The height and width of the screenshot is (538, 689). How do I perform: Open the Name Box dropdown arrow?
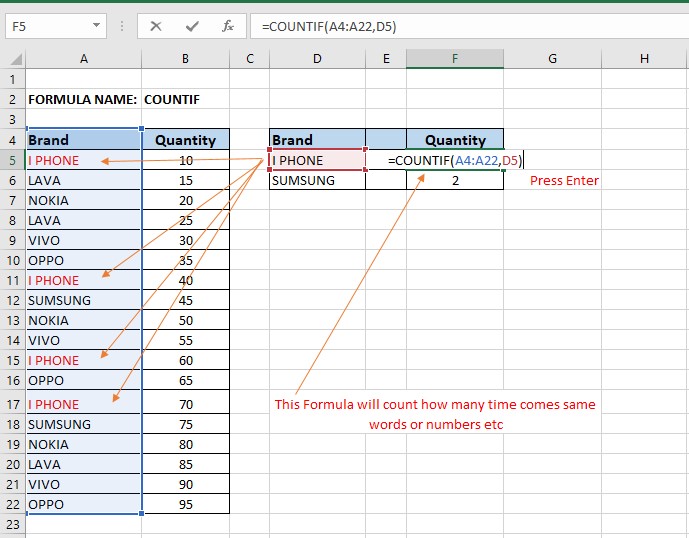point(96,26)
